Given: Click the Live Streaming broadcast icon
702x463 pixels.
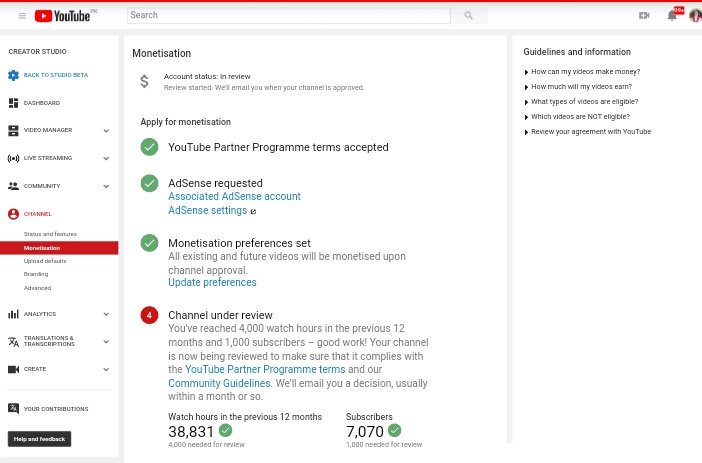Looking at the screenshot, I should pyautogui.click(x=13, y=158).
